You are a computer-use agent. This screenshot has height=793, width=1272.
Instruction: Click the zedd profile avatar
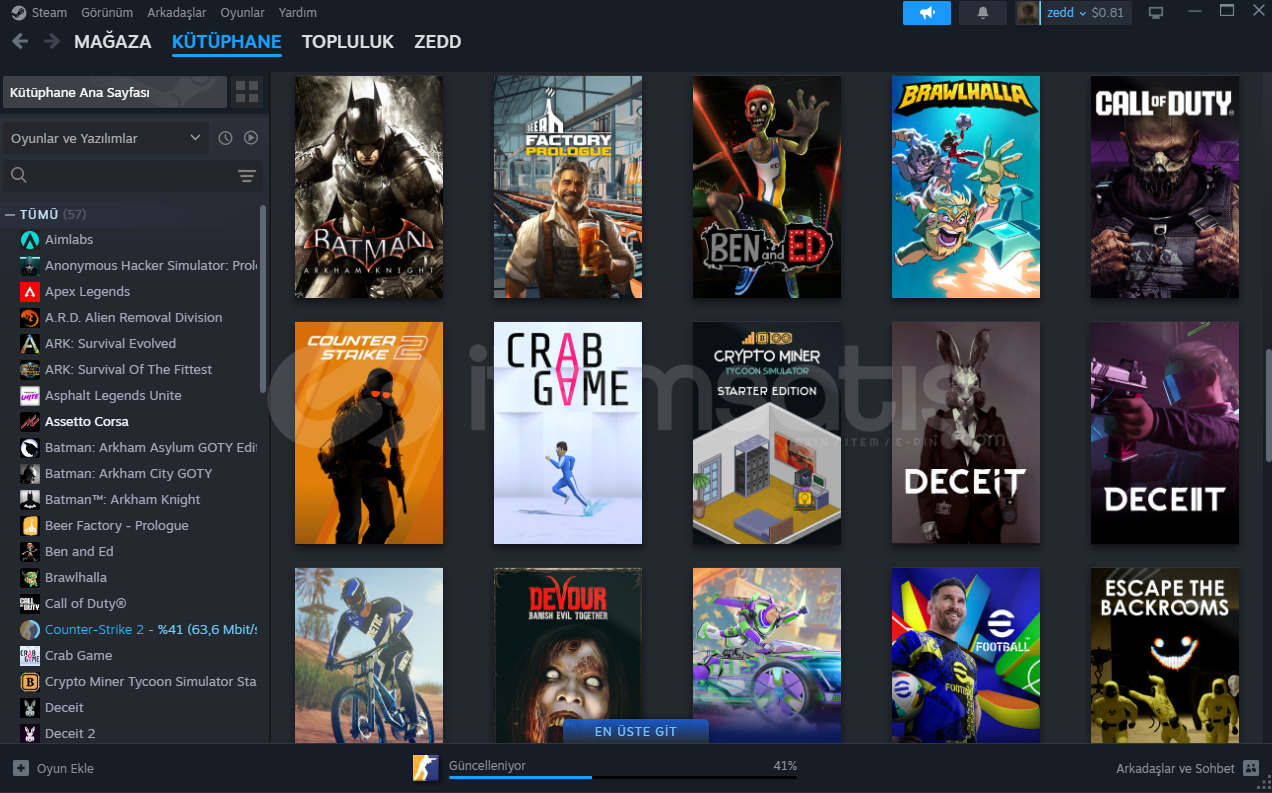(1028, 13)
